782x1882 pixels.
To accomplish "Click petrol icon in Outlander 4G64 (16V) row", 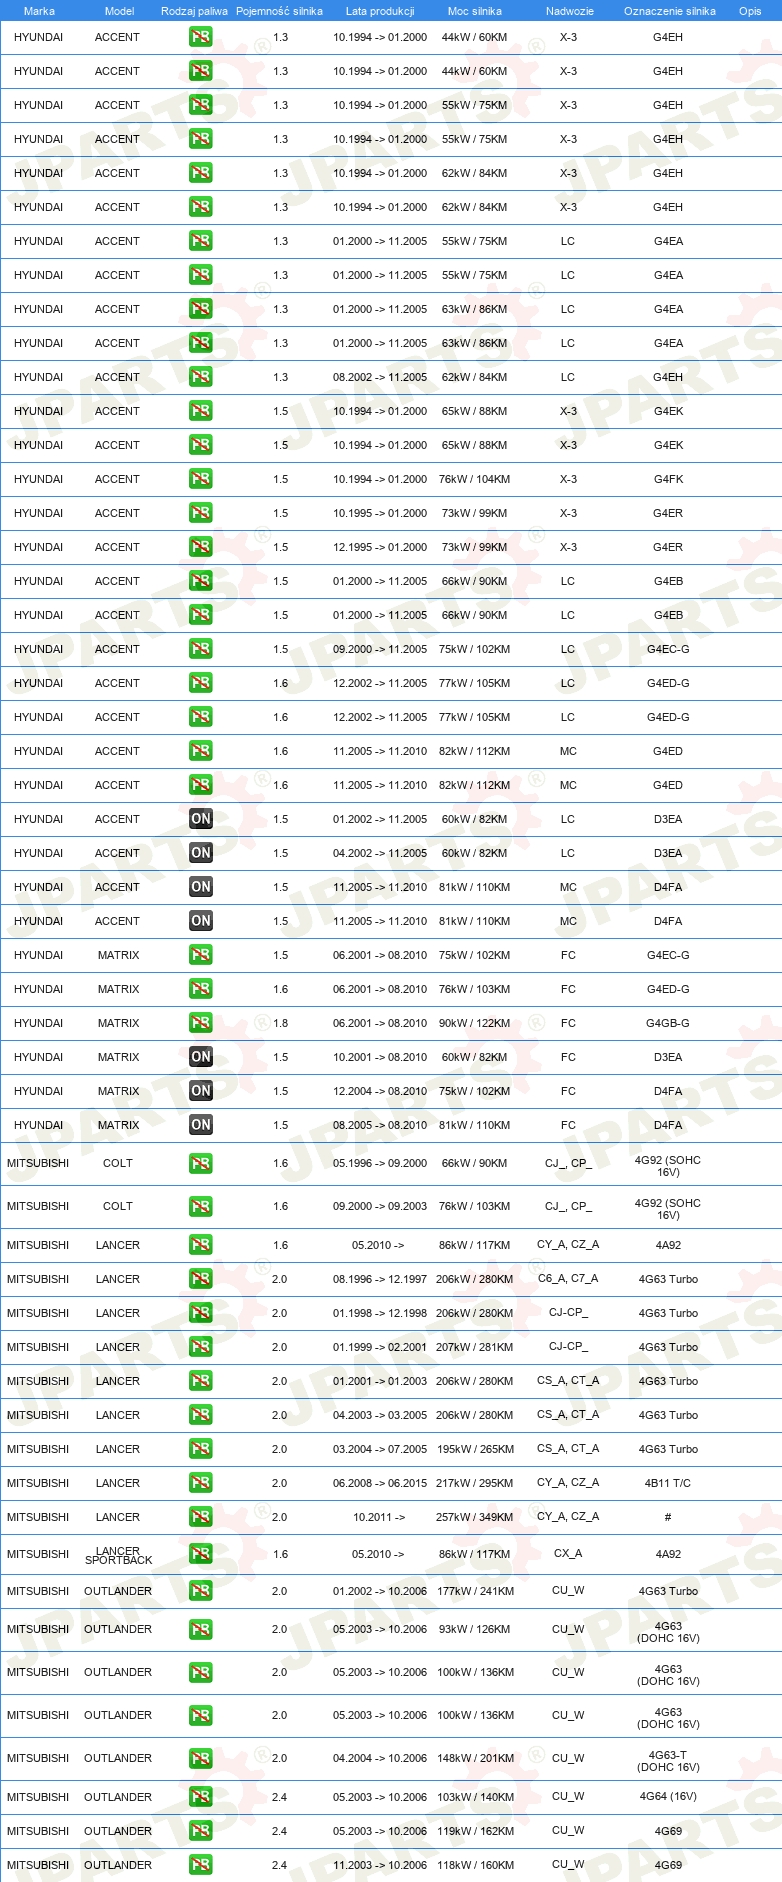I will 200,1797.
